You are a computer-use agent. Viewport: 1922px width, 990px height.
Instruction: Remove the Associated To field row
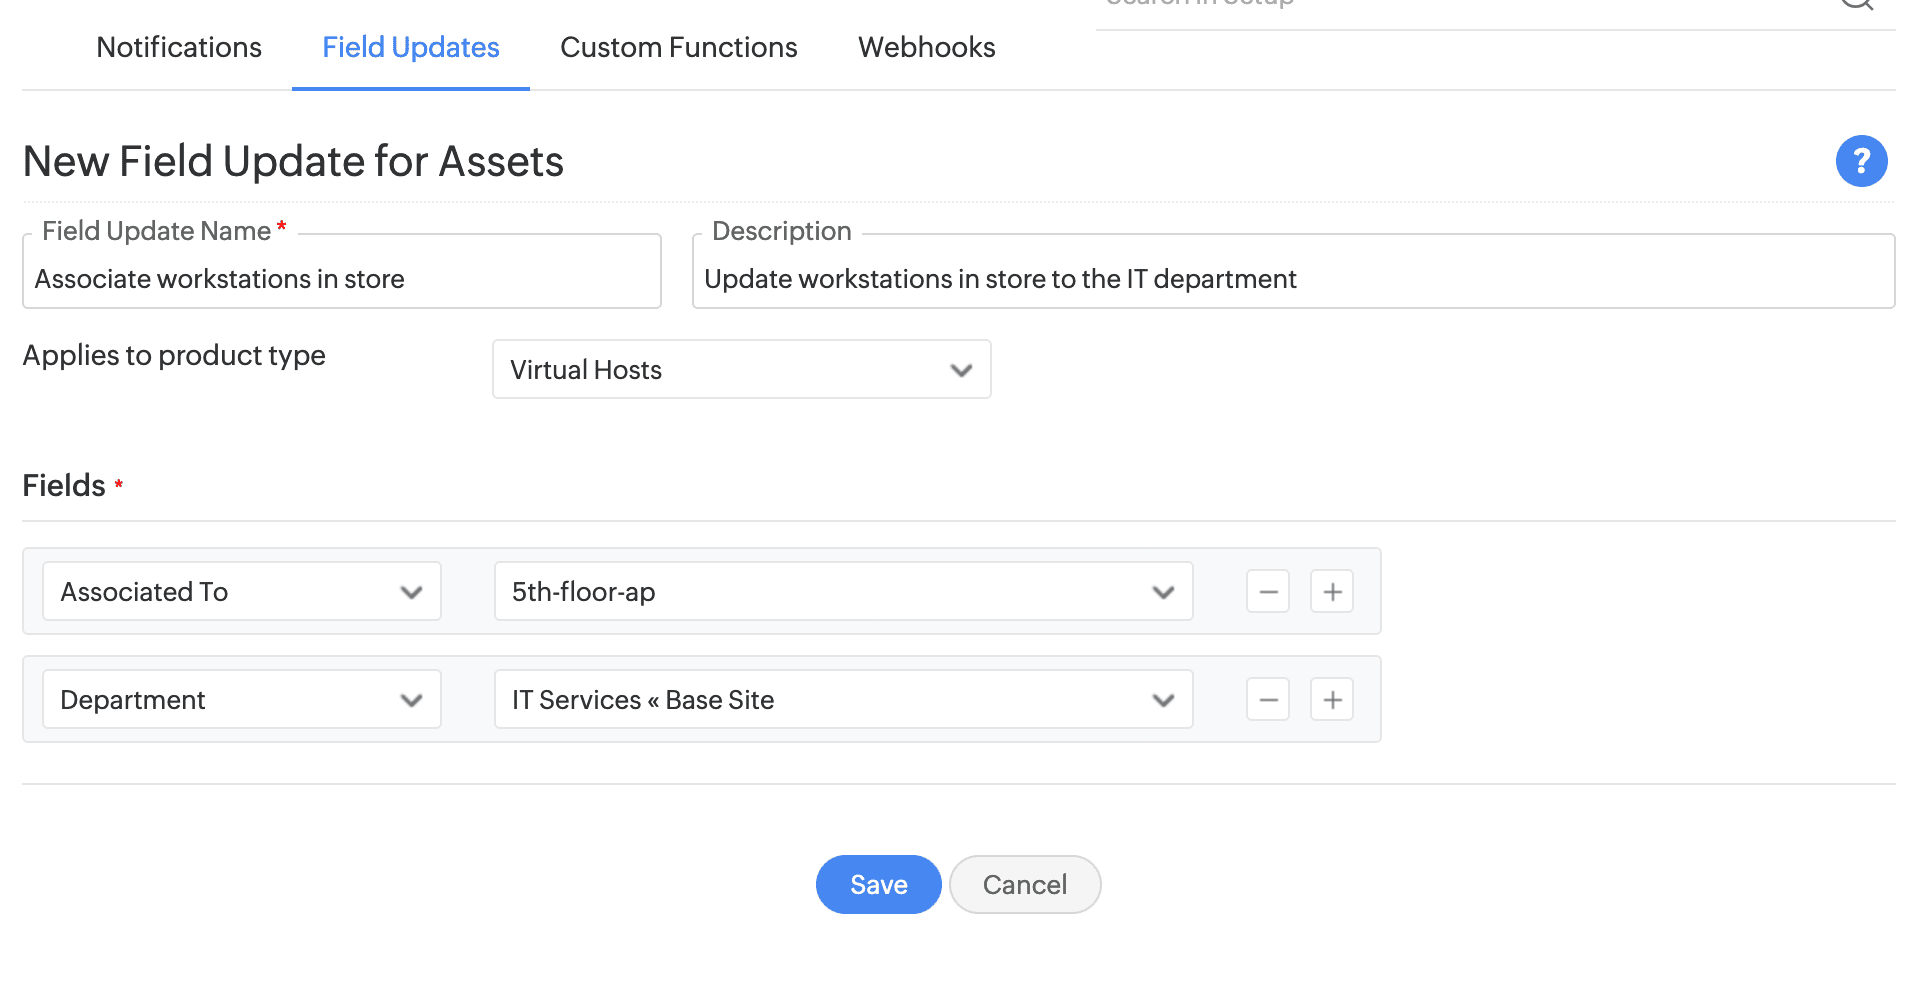[1267, 592]
